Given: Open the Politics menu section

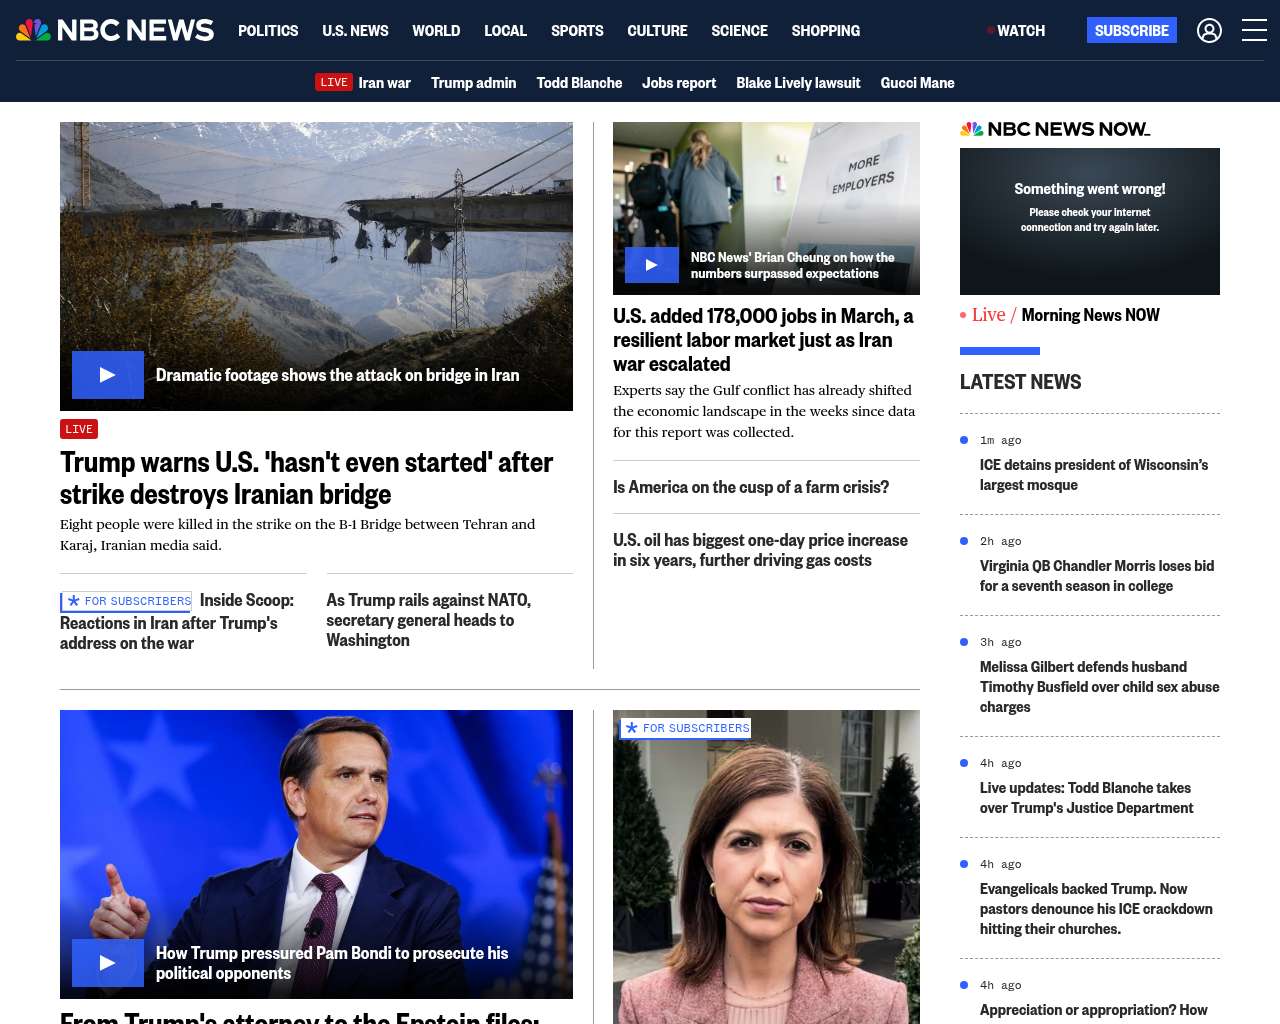Looking at the screenshot, I should click(x=268, y=31).
